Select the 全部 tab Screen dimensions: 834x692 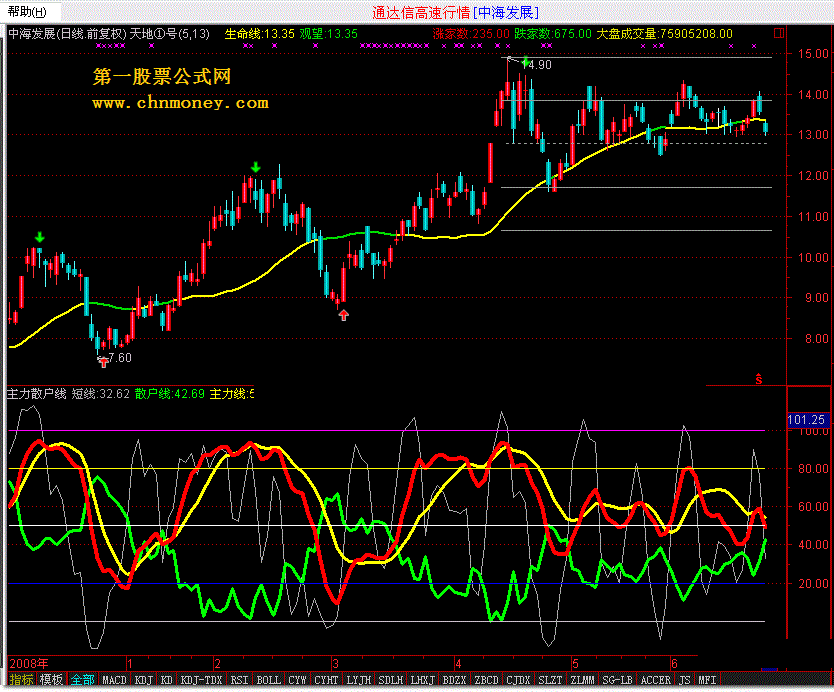82,679
